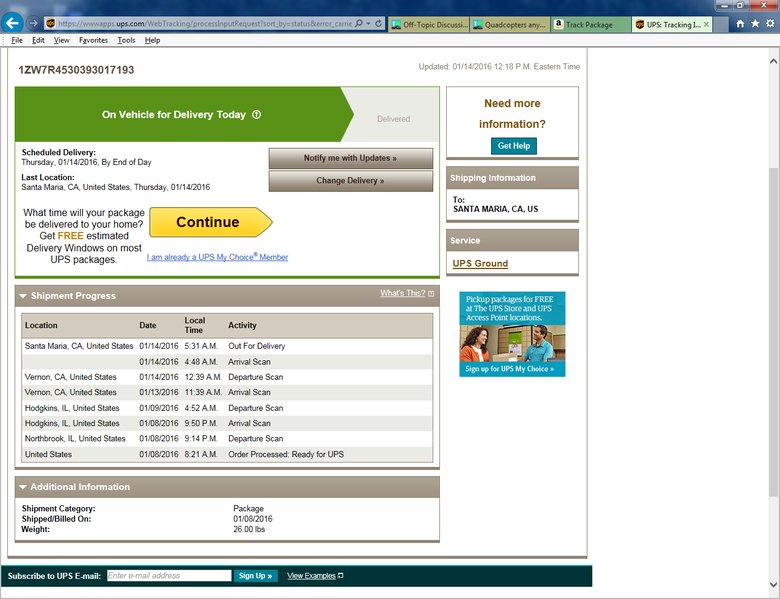This screenshot has width=780, height=599.
Task: Click the Change Delivery button
Action: coord(351,181)
